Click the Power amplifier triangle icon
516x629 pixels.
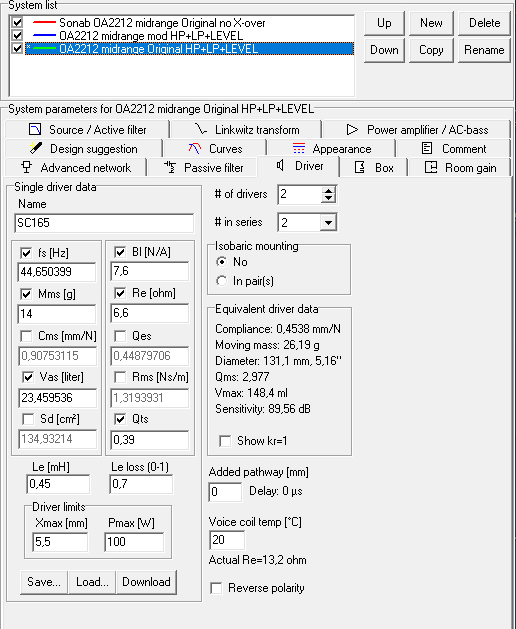coord(352,129)
